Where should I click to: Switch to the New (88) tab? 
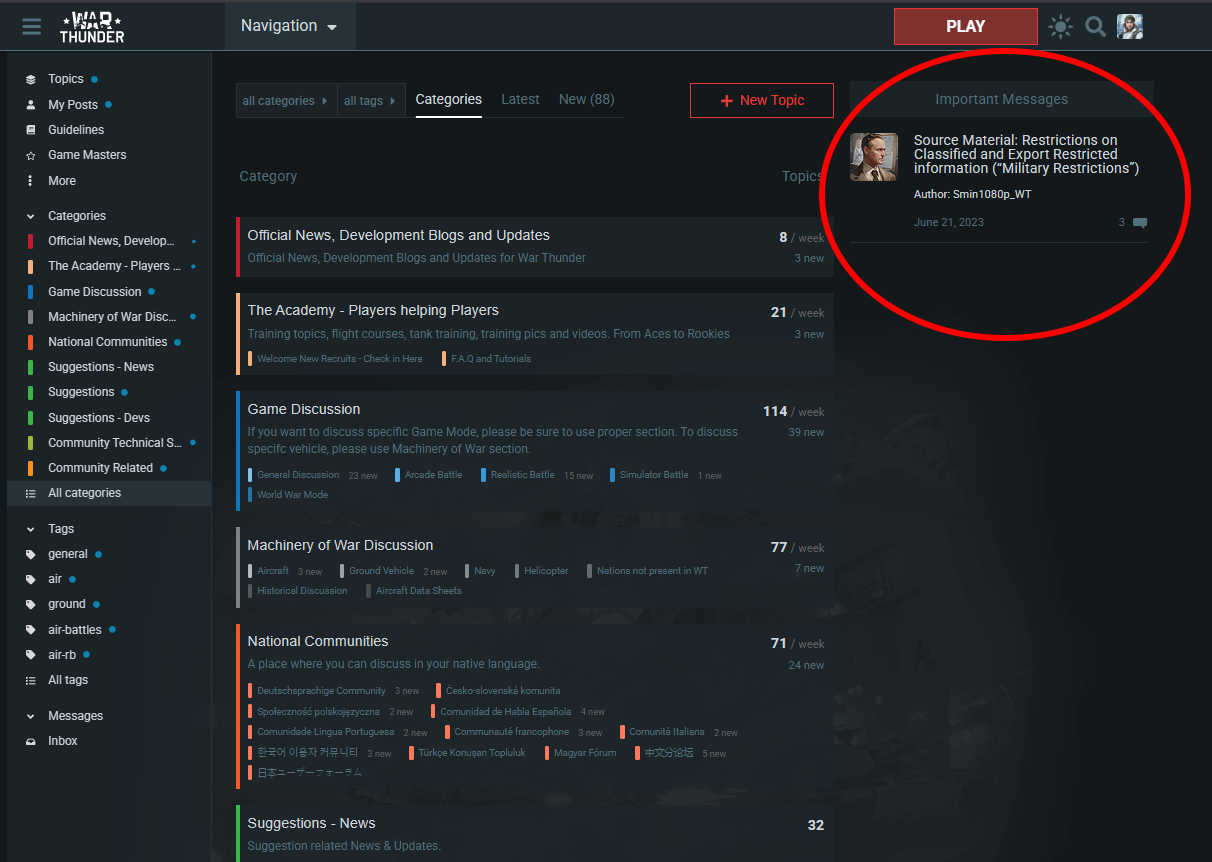[587, 99]
